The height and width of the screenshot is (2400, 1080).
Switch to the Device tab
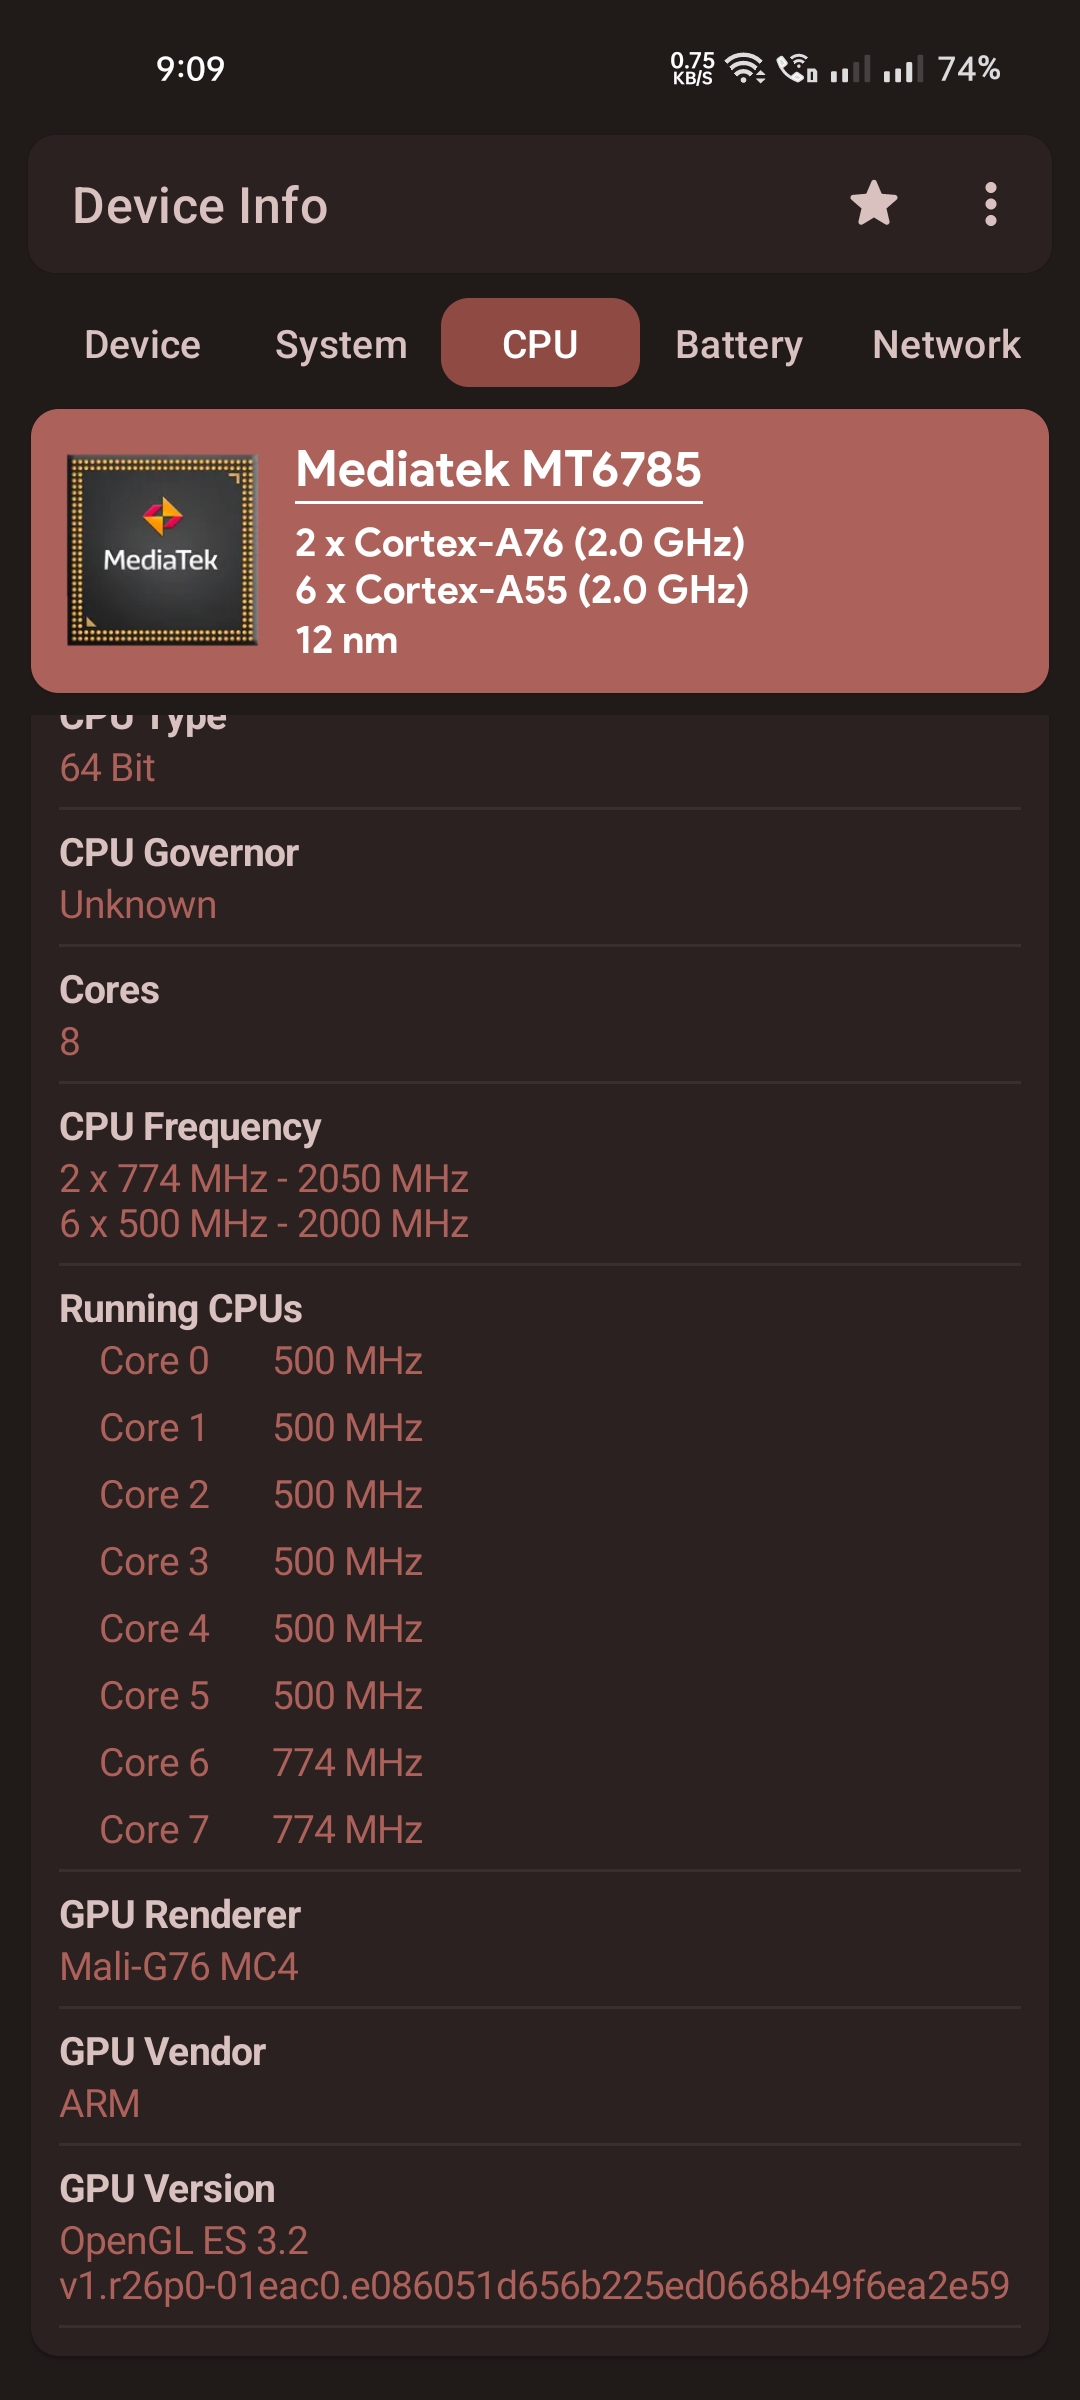point(142,344)
